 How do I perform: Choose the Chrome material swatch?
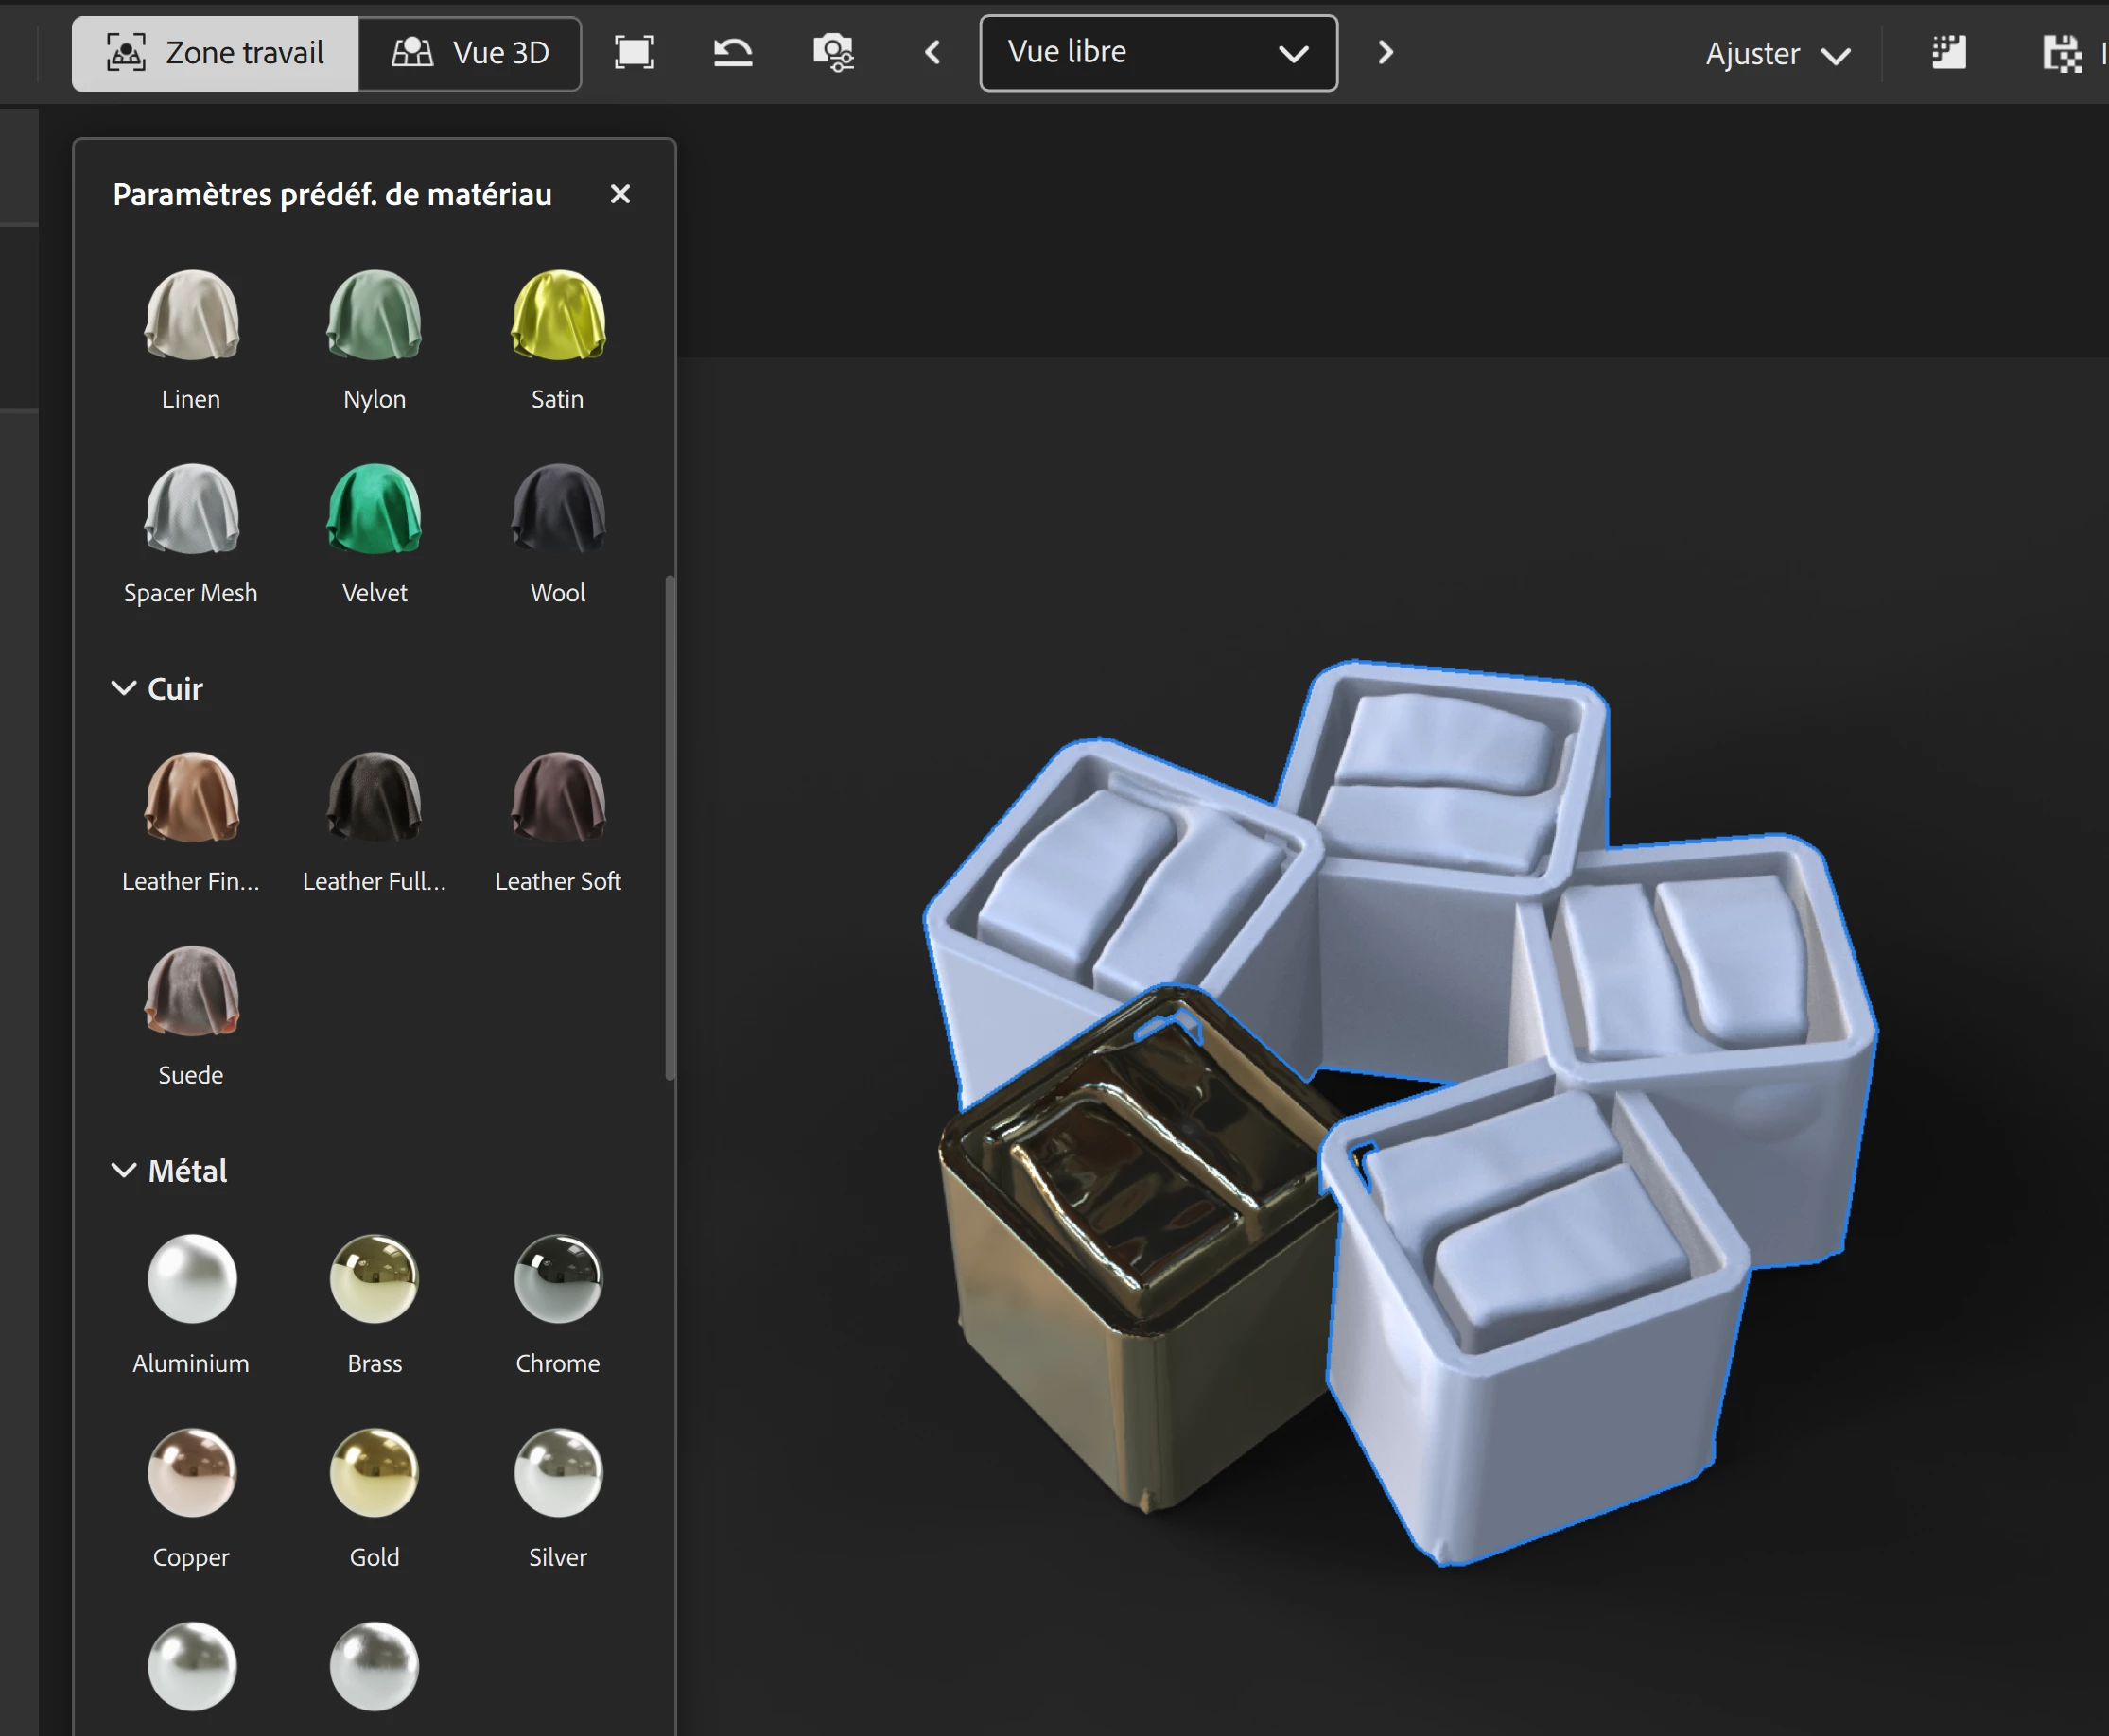[x=557, y=1279]
